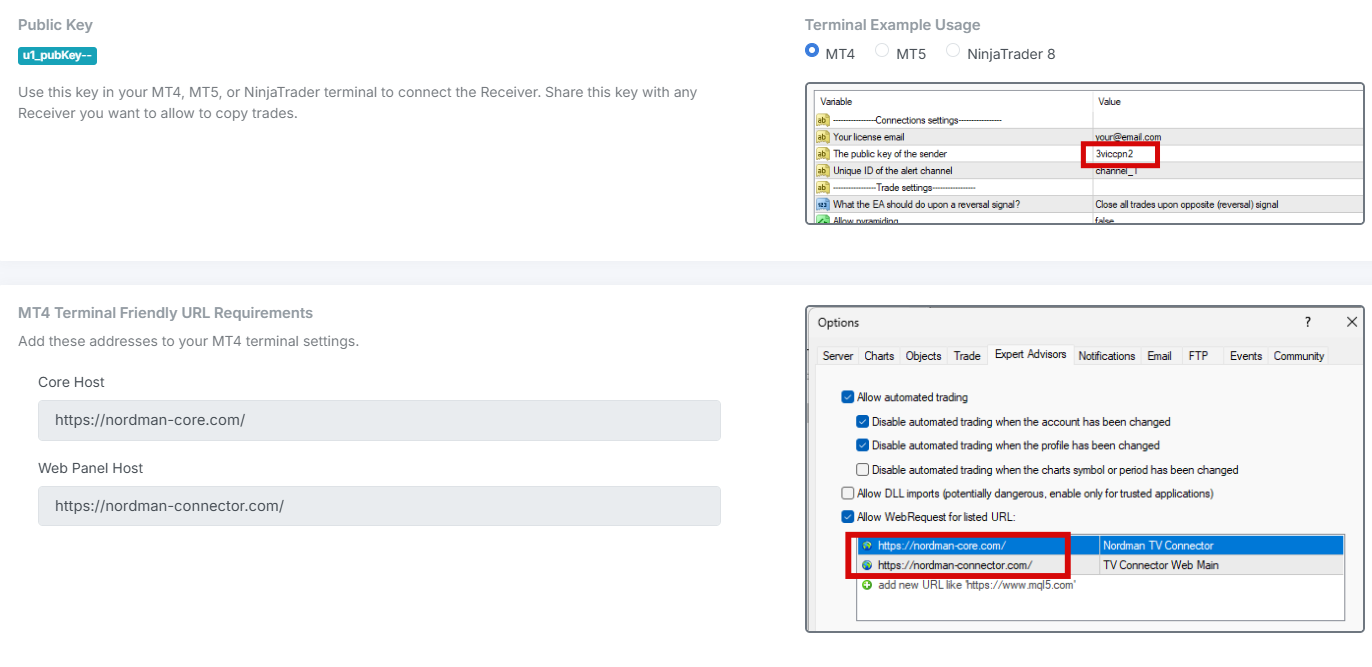Open the Server tab in Options dialog

[x=838, y=356]
